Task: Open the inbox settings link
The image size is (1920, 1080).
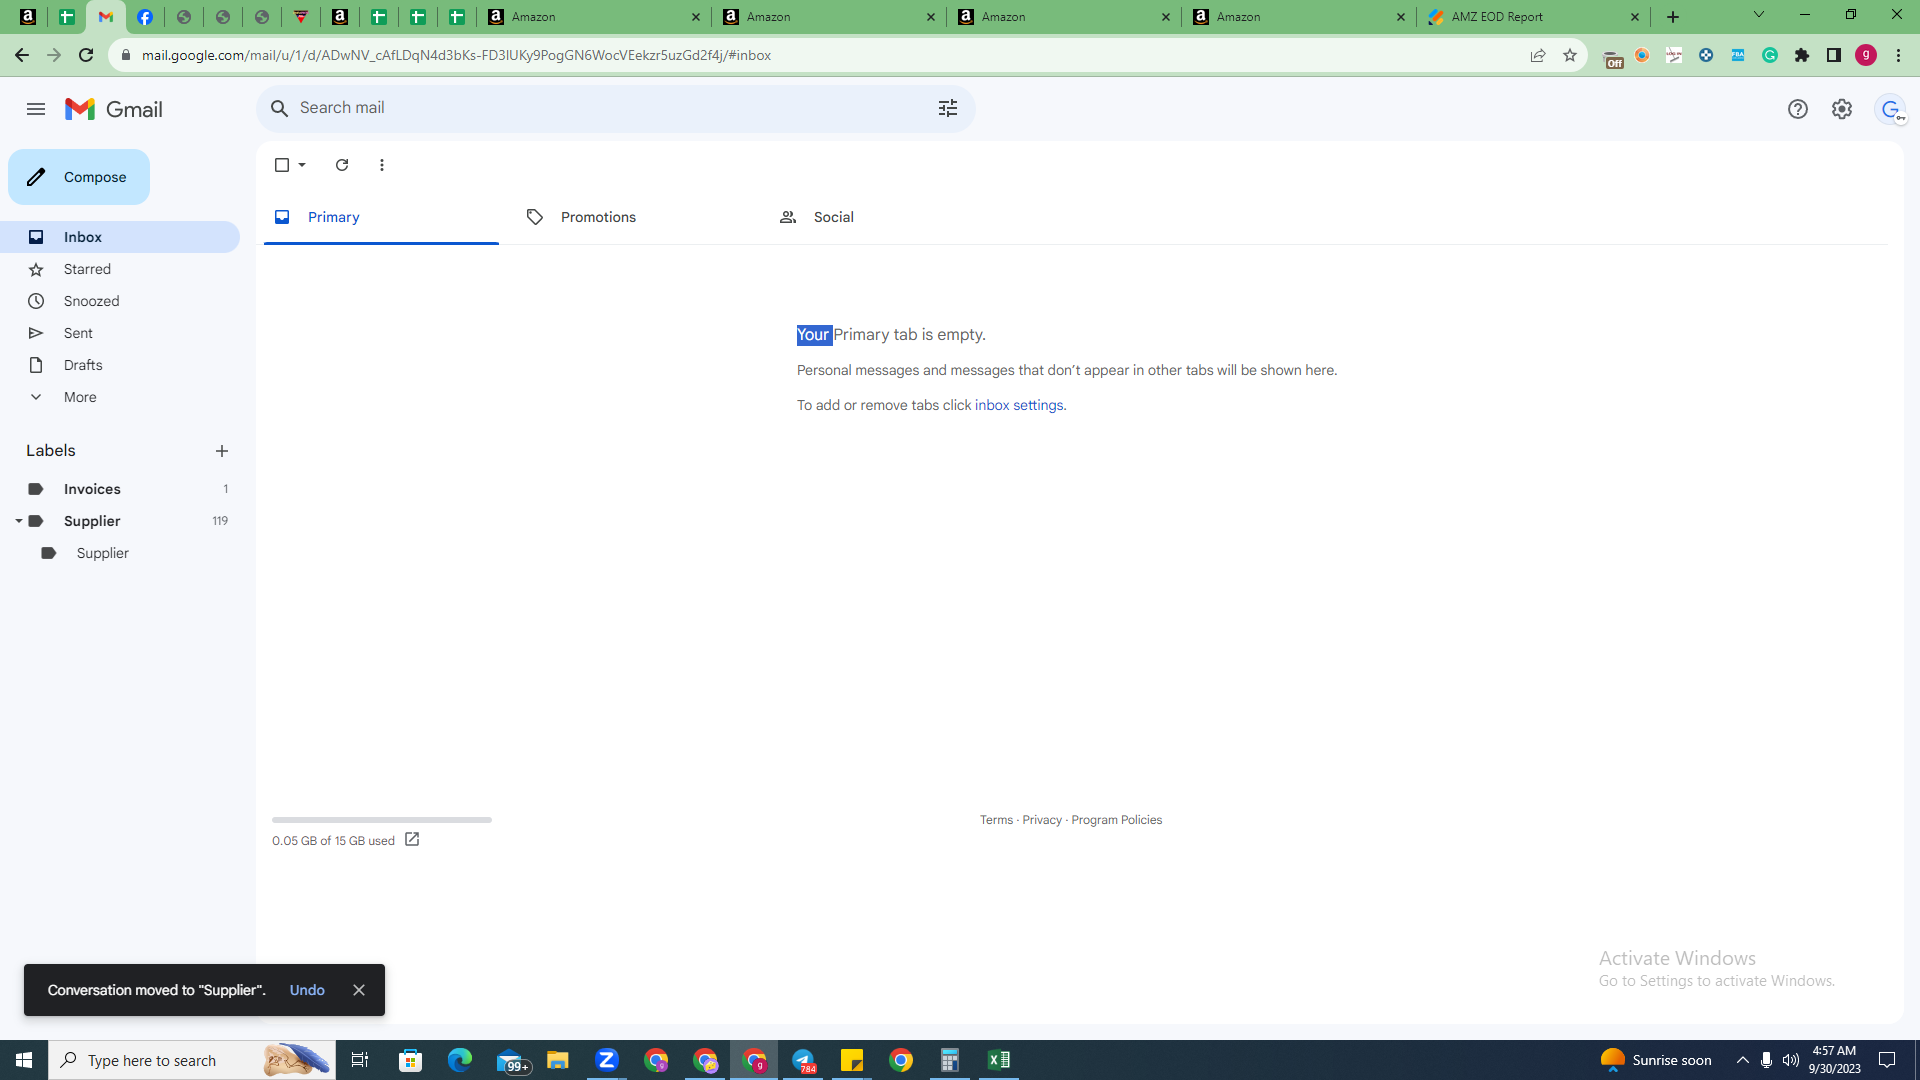Action: [x=1019, y=405]
